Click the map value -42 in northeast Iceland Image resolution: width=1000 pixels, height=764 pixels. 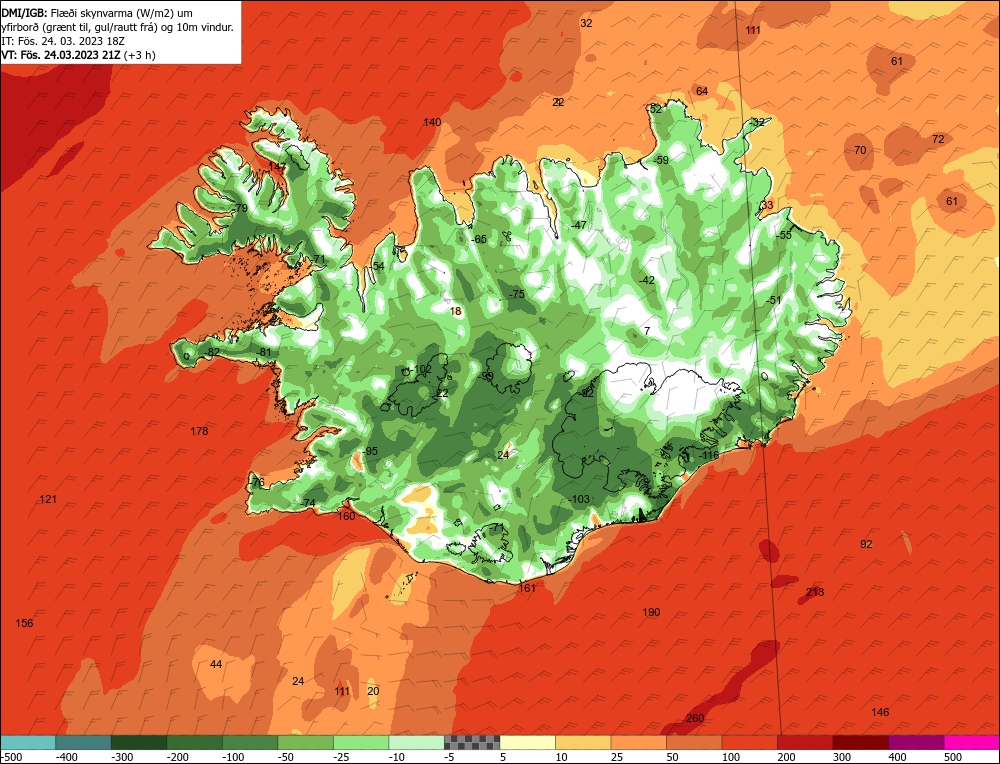point(647,280)
